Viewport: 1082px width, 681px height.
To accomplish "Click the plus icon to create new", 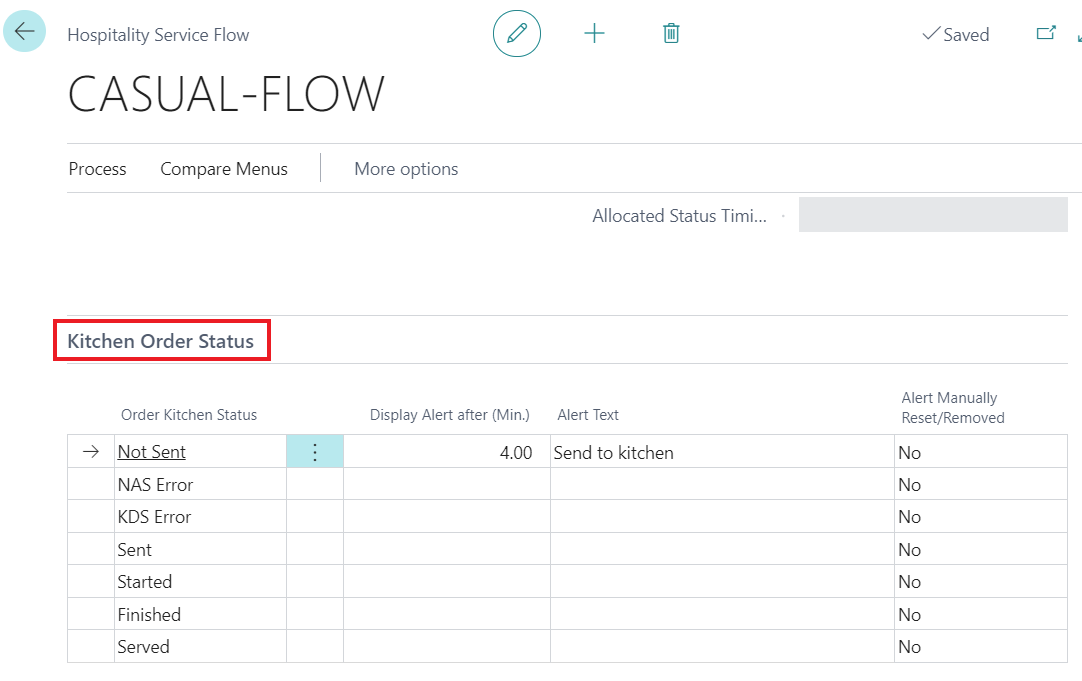I will 594,34.
